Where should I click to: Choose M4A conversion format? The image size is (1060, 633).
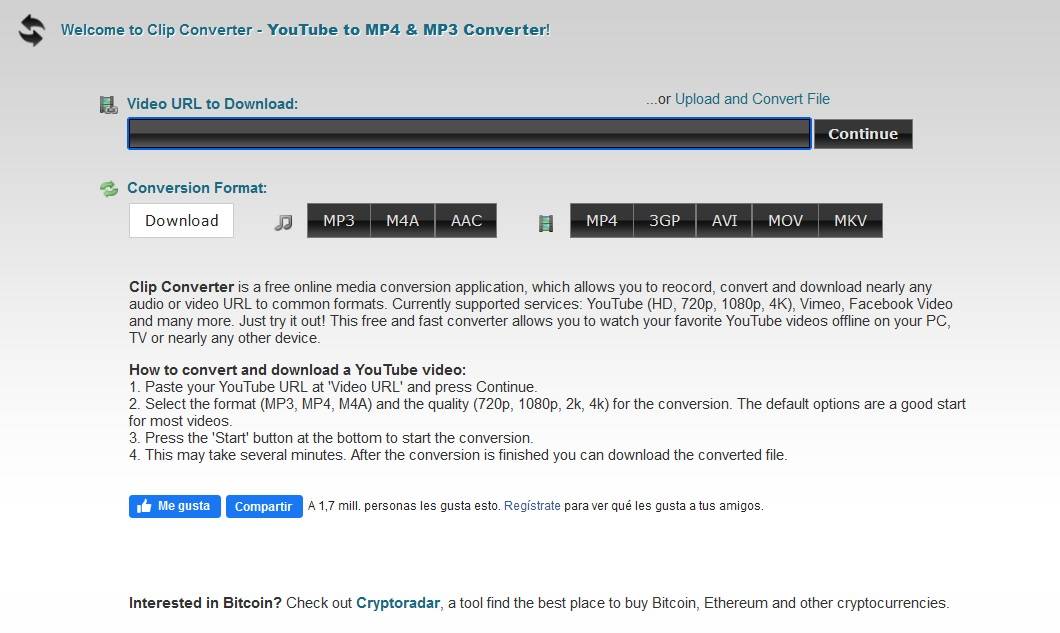click(x=402, y=220)
